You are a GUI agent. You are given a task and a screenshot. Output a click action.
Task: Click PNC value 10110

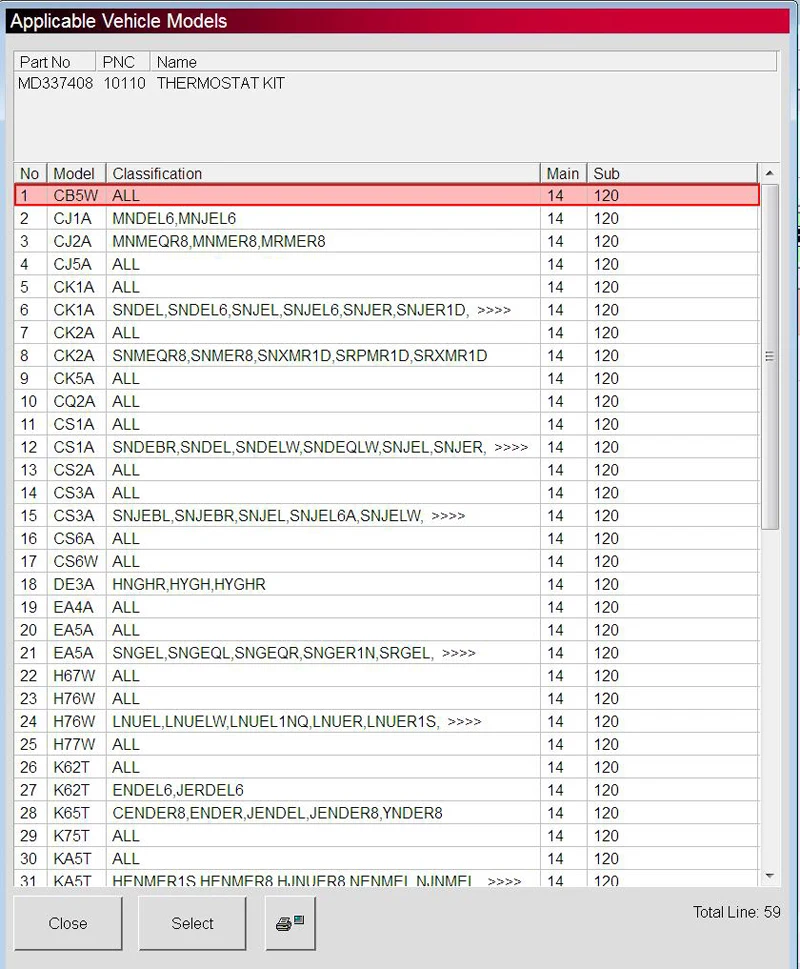124,83
